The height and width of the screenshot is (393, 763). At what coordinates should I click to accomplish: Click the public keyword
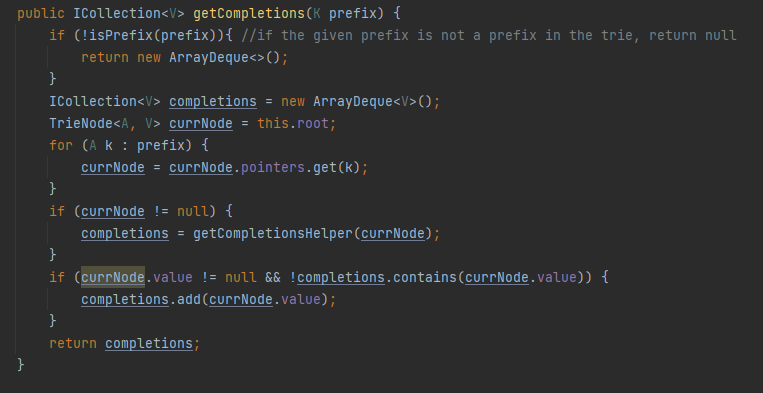click(x=41, y=13)
